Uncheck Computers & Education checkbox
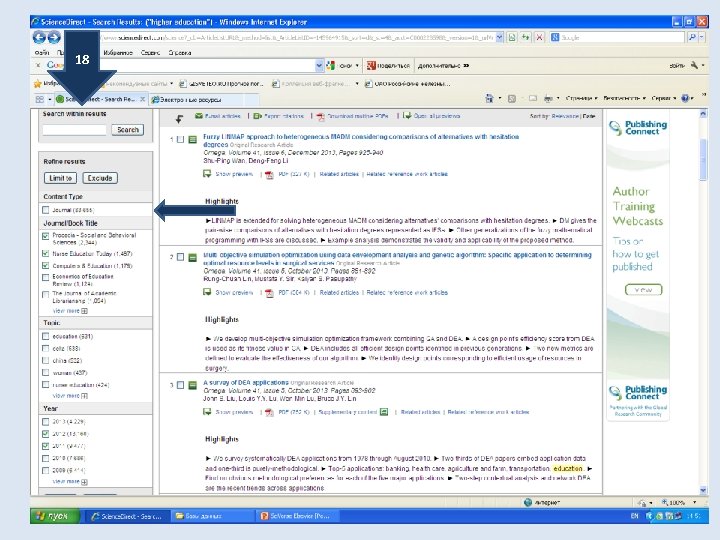The width and height of the screenshot is (720, 540). (45, 265)
